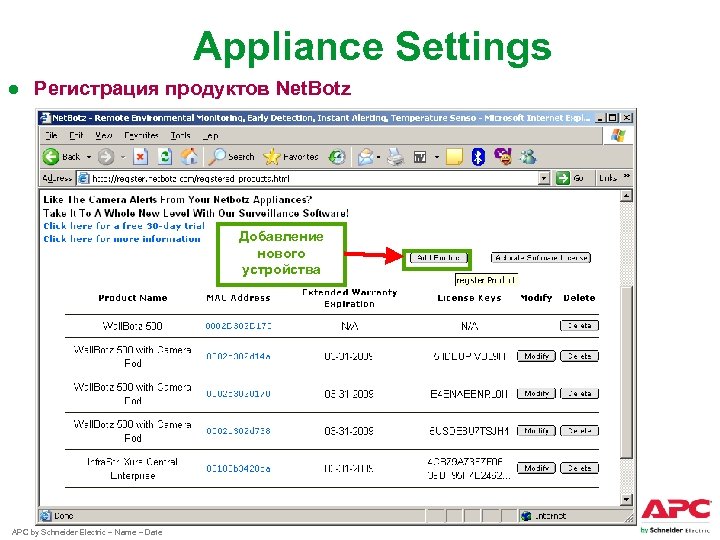Open the Edit menu

(x=76, y=135)
